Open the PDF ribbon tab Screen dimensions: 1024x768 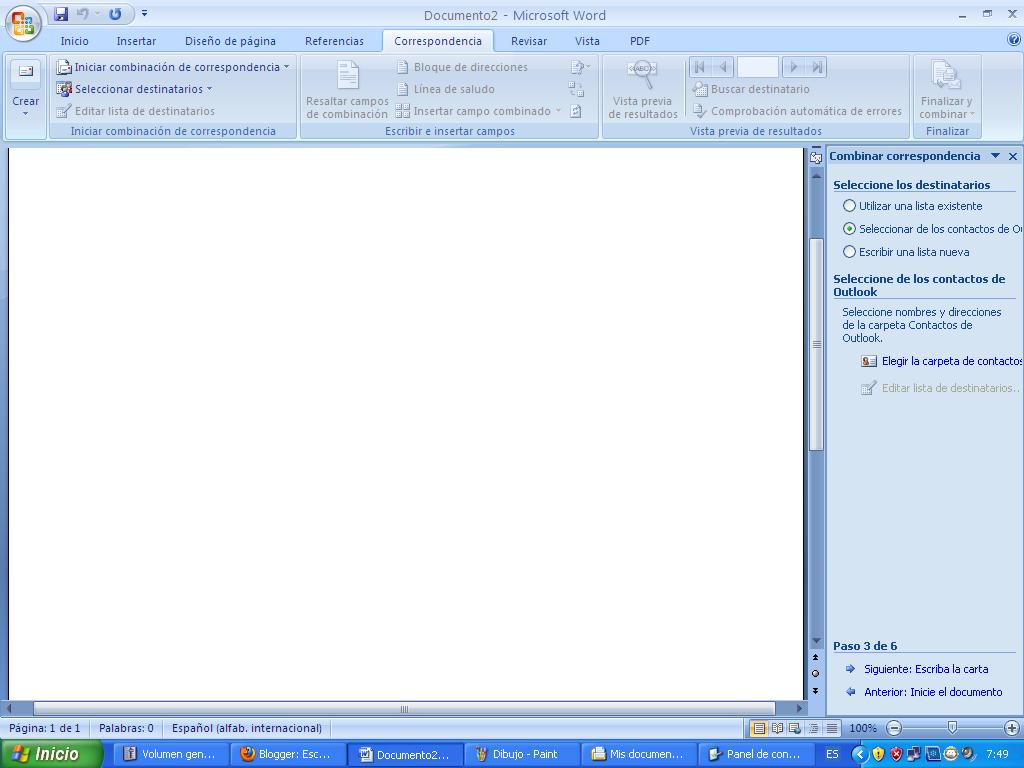[x=639, y=41]
